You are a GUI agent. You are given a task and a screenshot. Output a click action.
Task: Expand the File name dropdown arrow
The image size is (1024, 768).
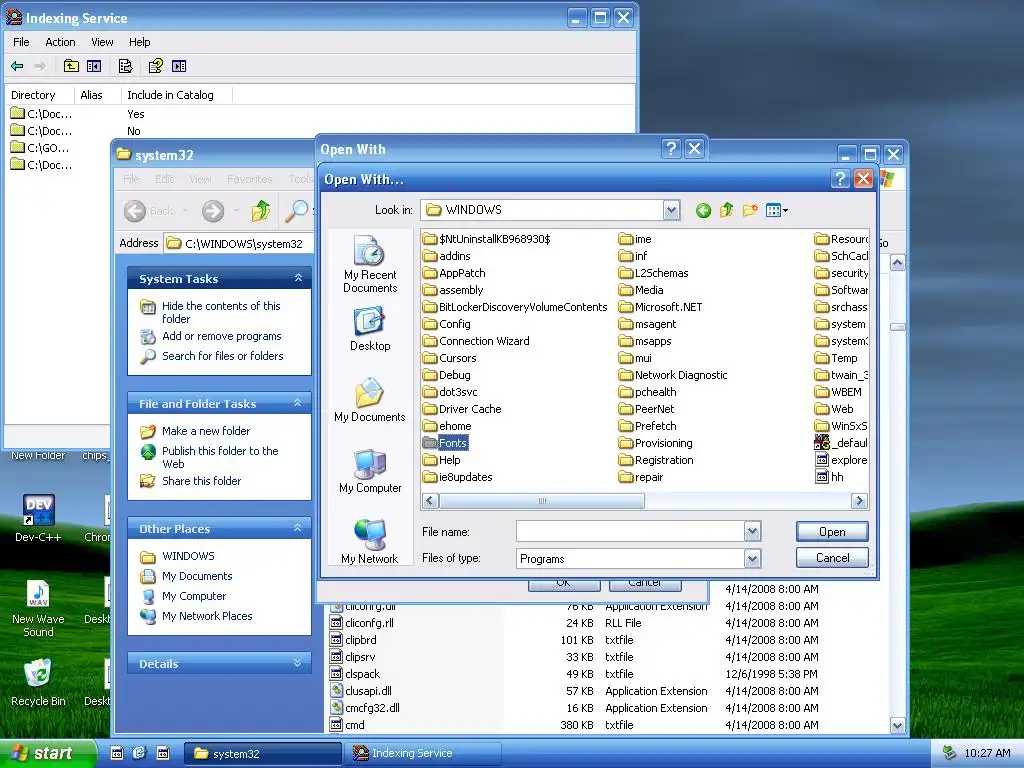(x=752, y=532)
